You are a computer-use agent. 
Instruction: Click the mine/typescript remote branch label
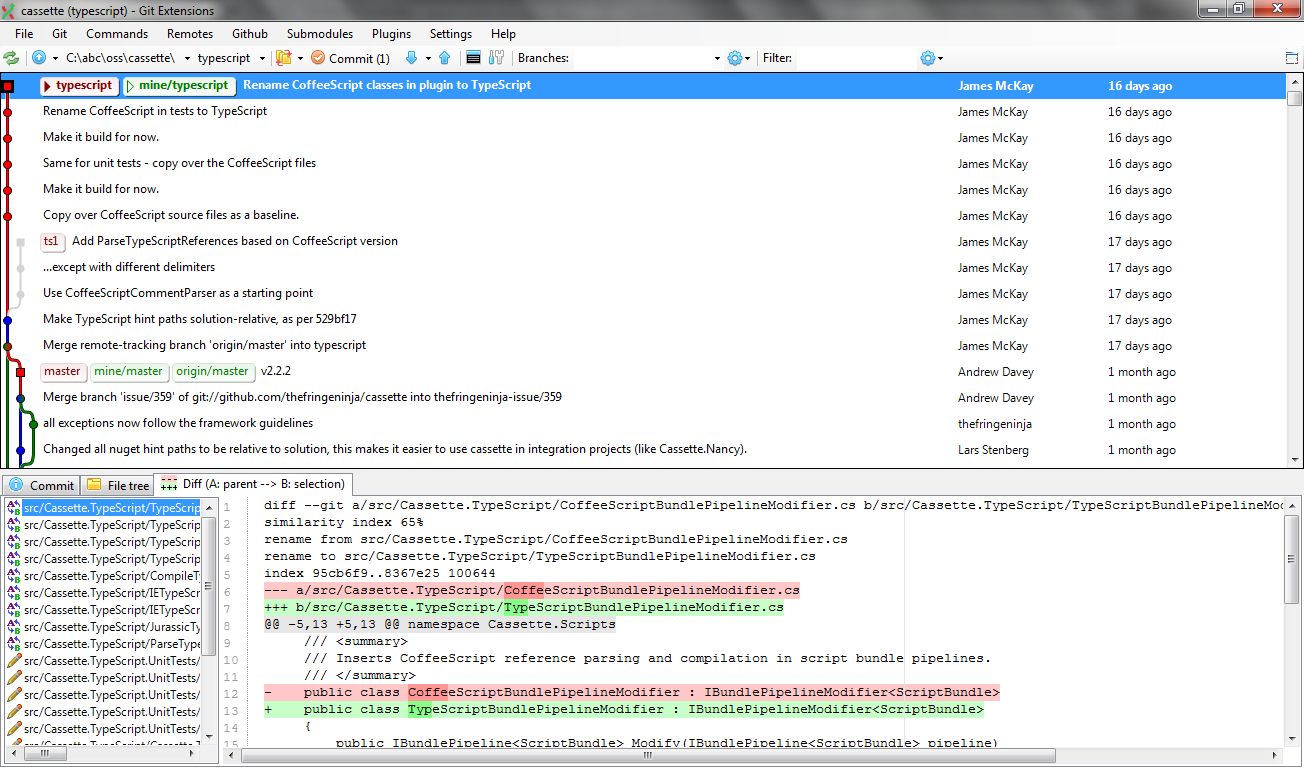(x=179, y=86)
